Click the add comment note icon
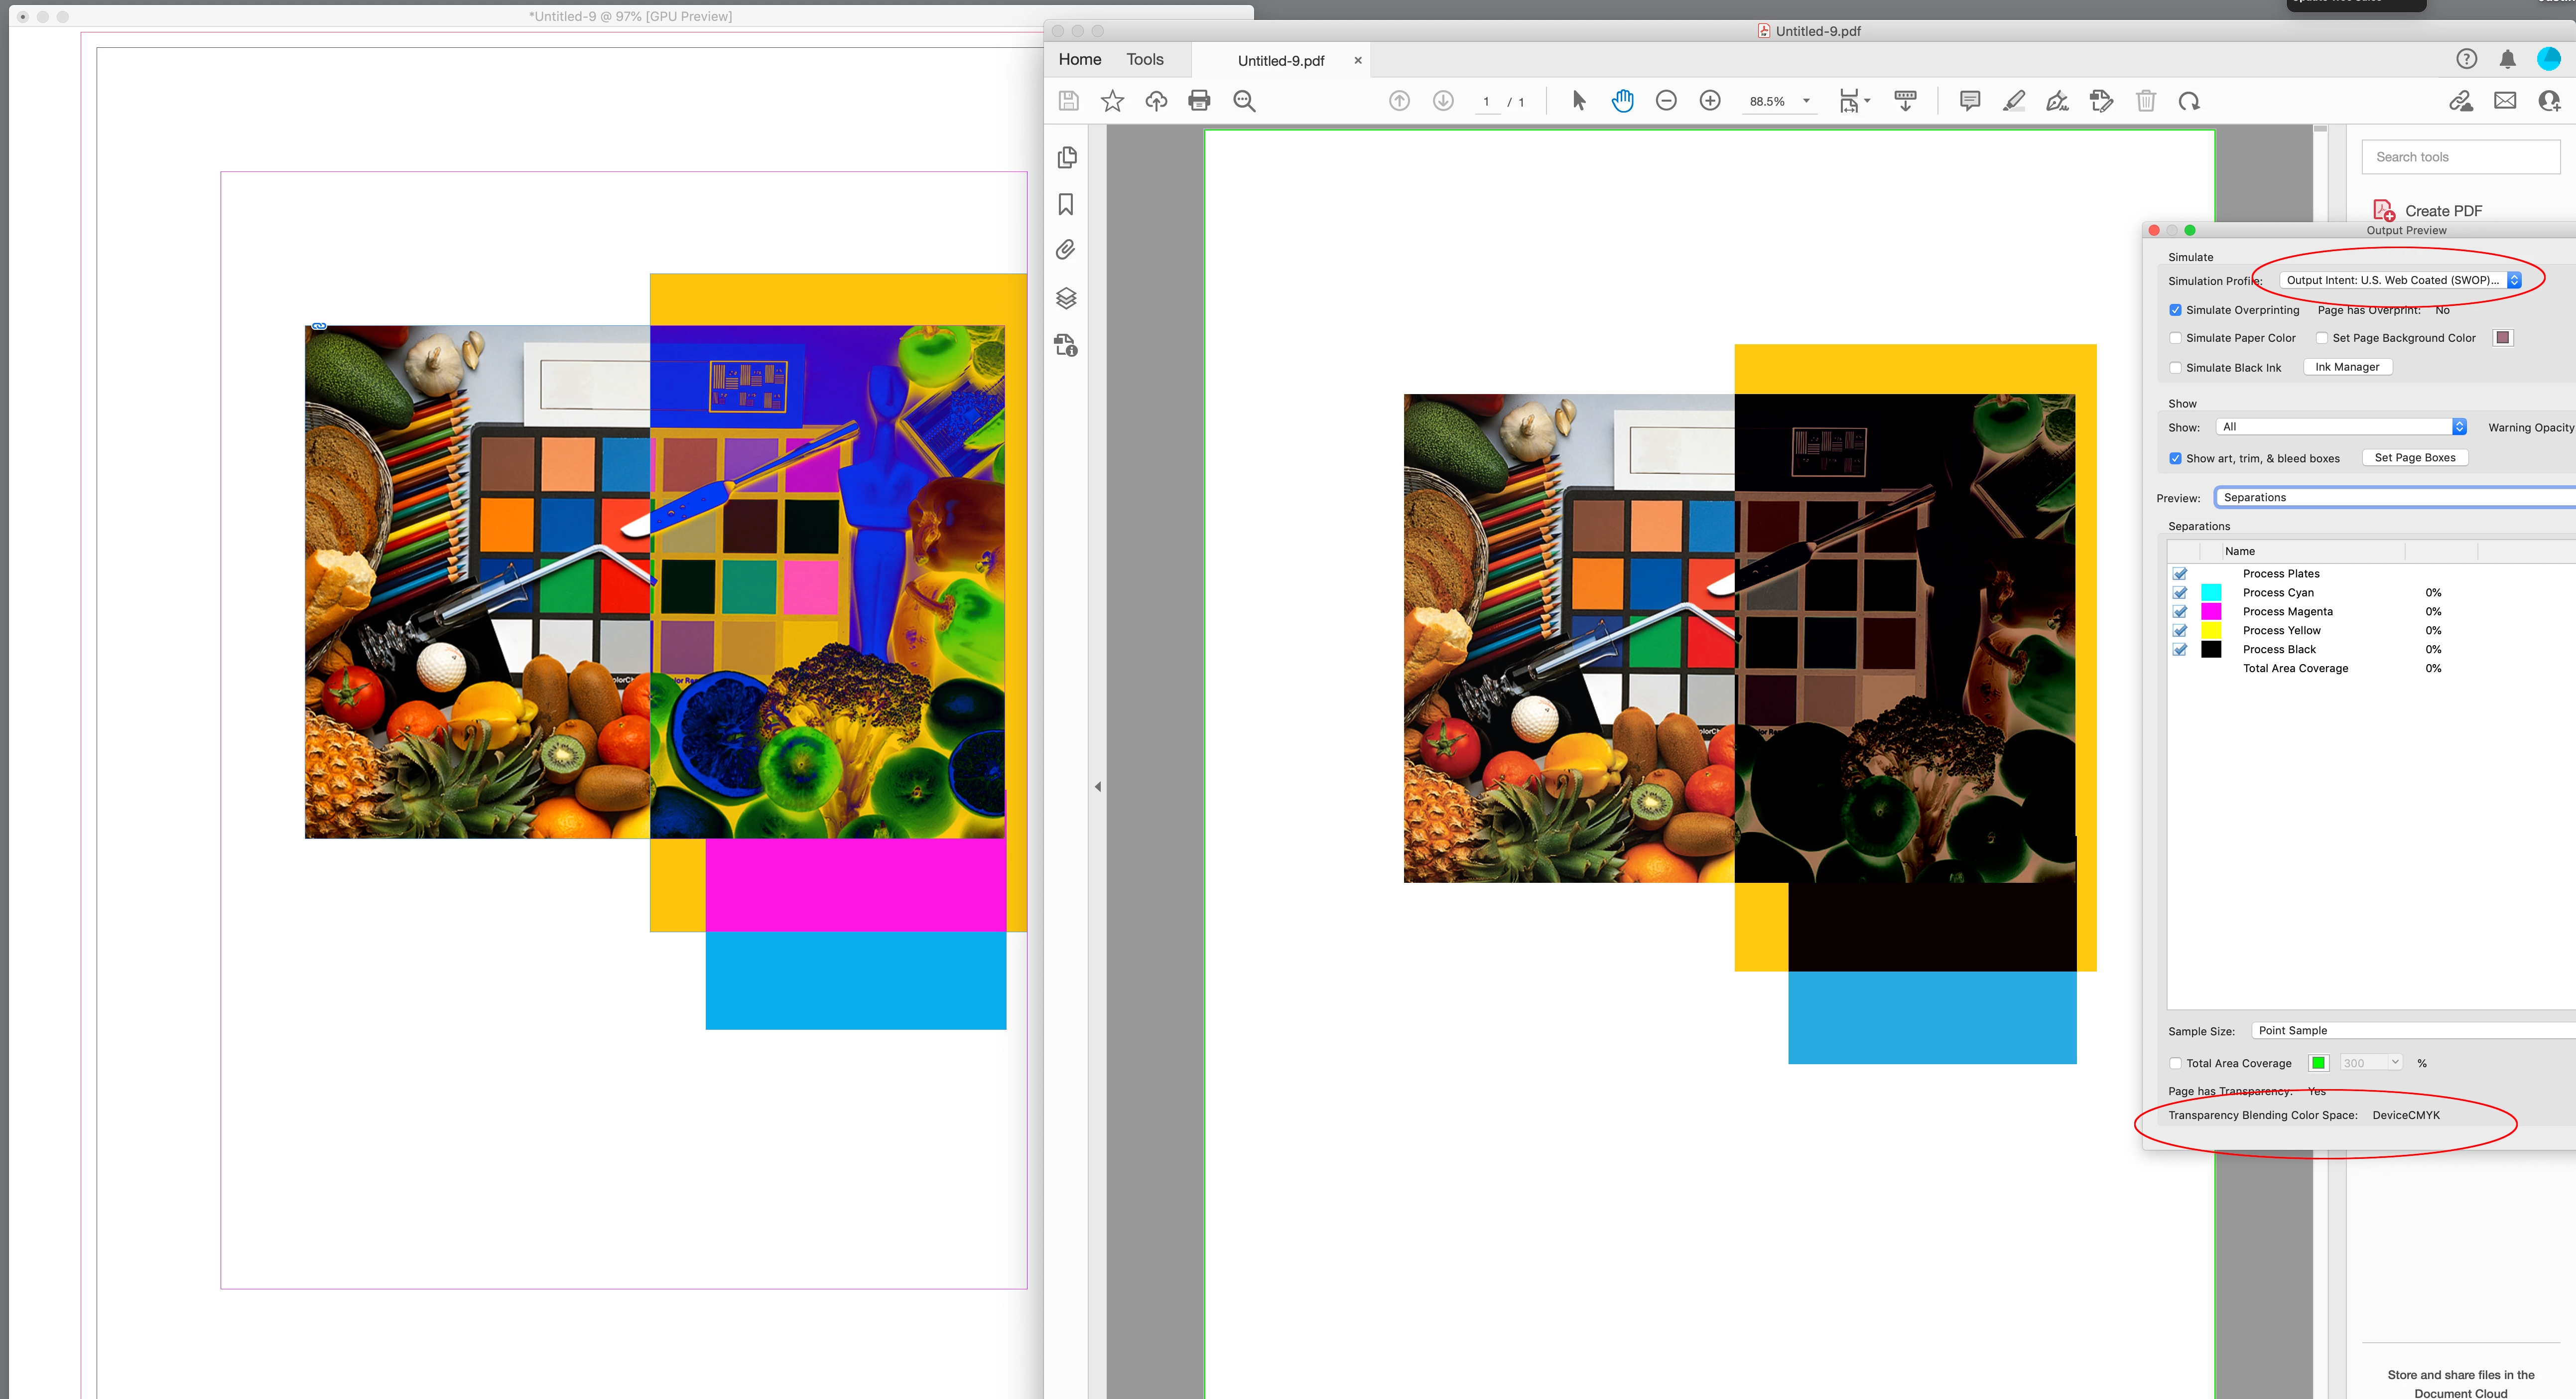The height and width of the screenshot is (1399, 2576). coord(1969,101)
